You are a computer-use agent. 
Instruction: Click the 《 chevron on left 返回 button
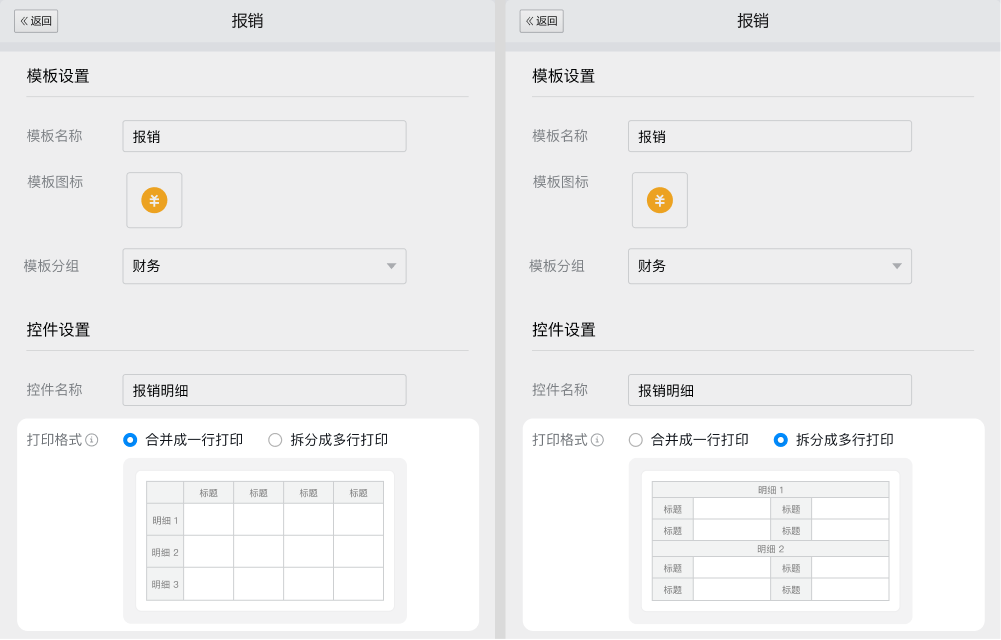click(x=24, y=21)
